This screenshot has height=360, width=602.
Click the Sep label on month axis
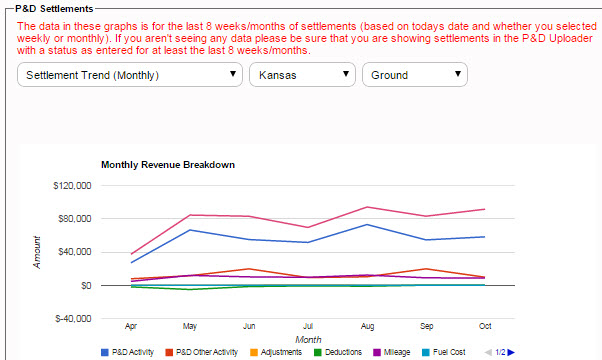pos(426,326)
